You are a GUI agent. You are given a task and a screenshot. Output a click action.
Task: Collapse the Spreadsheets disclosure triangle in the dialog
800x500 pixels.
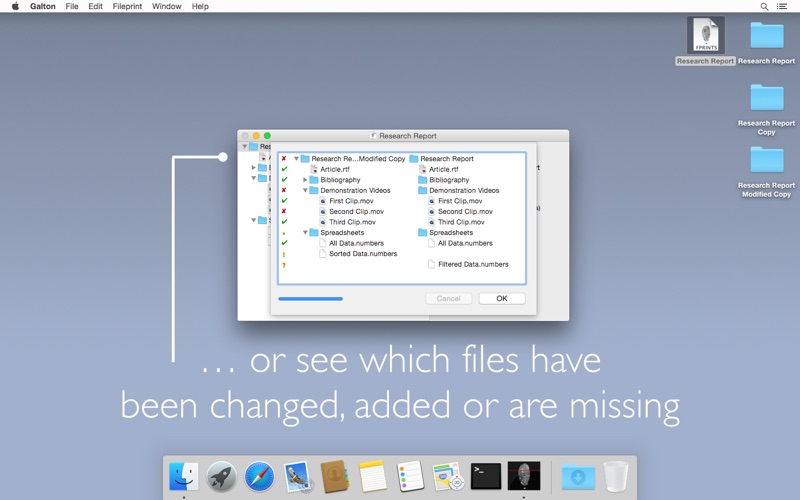(305, 233)
